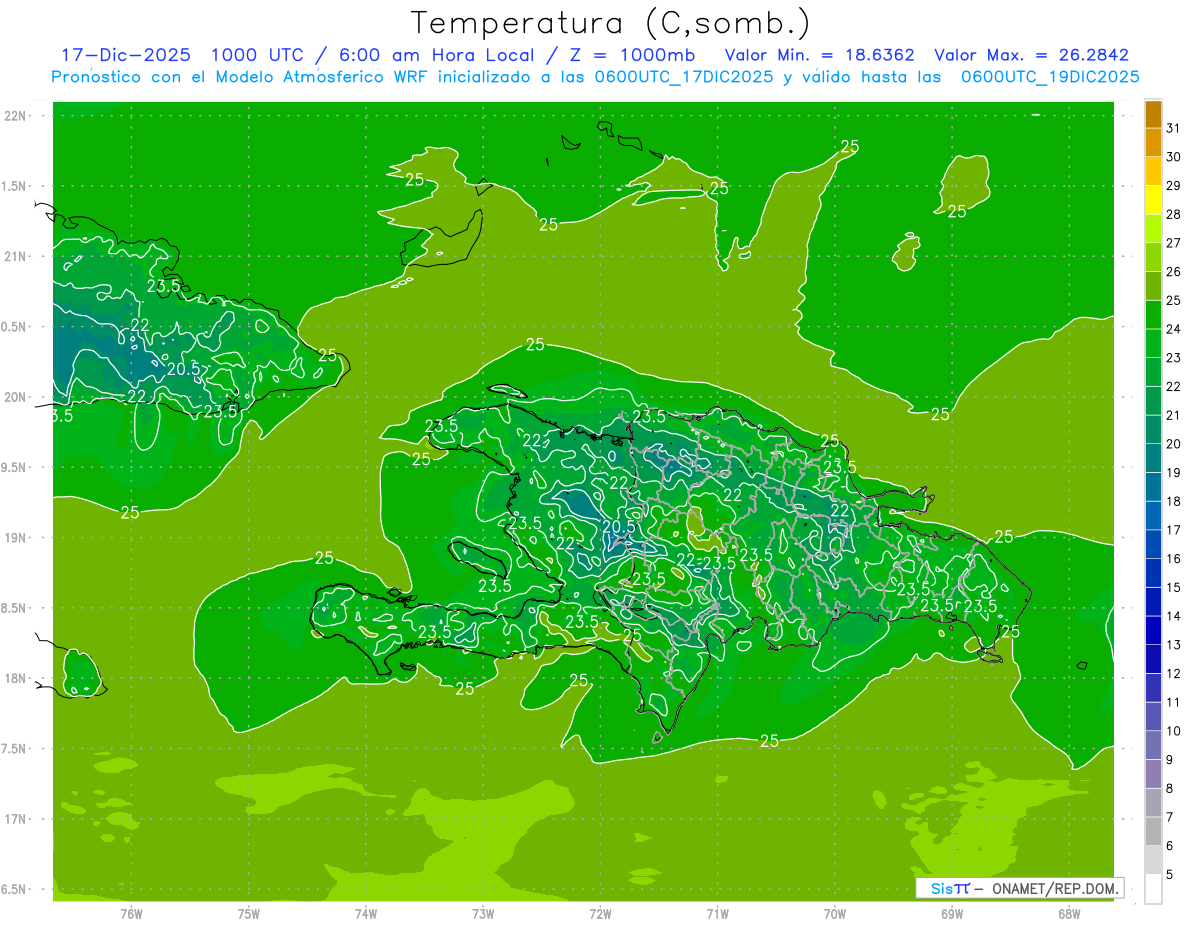Click the "74W" longitude axis label

[x=366, y=914]
